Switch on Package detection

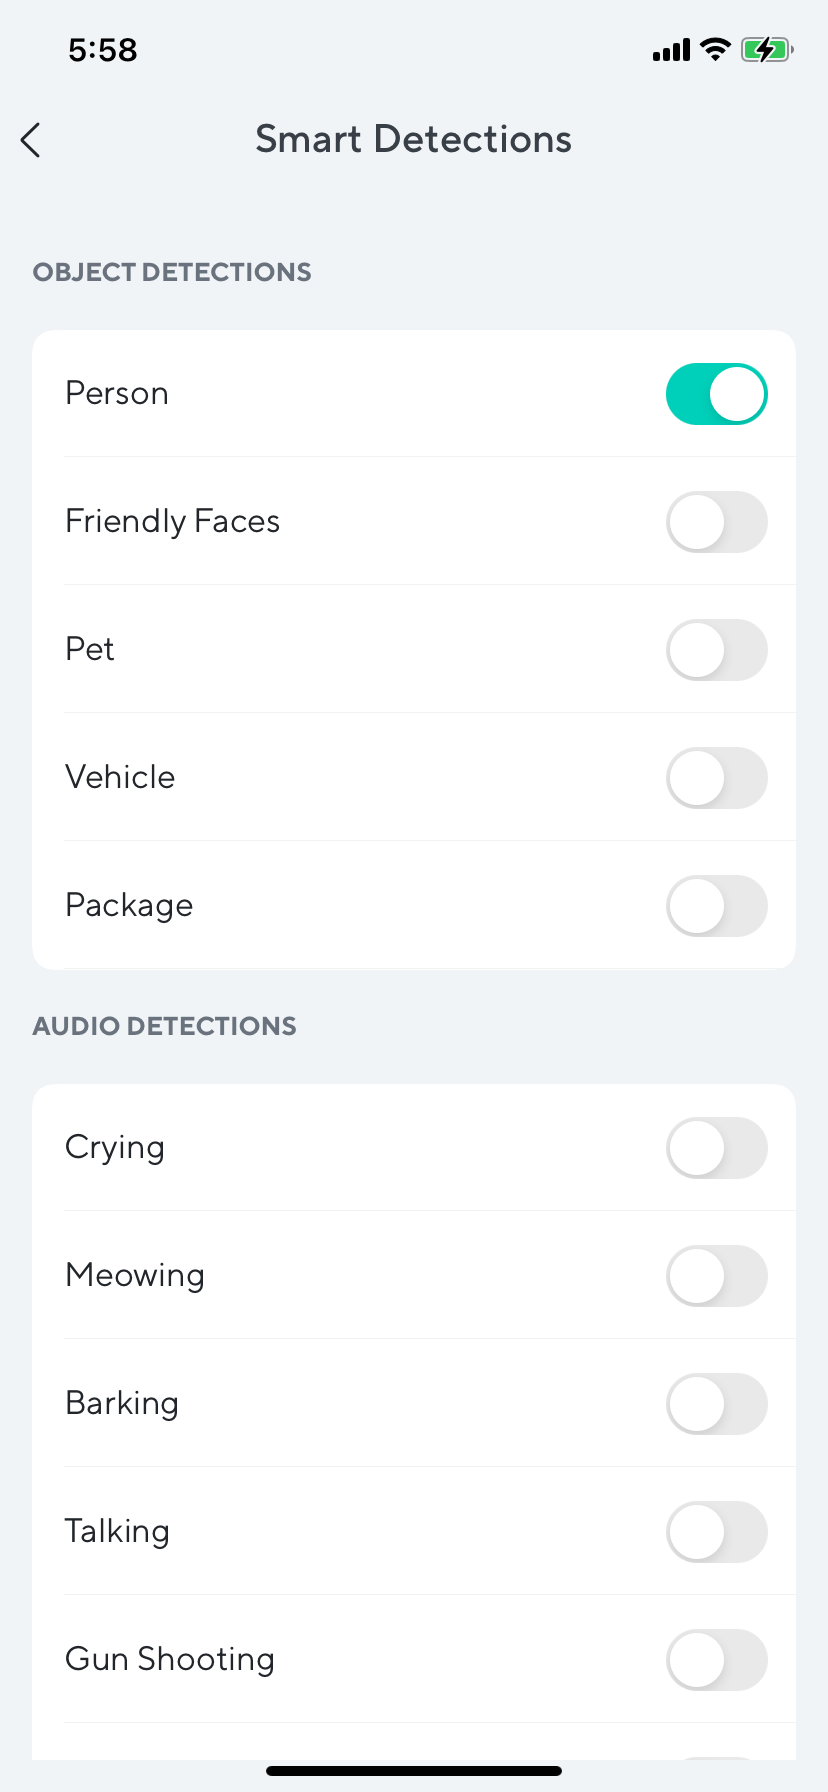click(716, 906)
